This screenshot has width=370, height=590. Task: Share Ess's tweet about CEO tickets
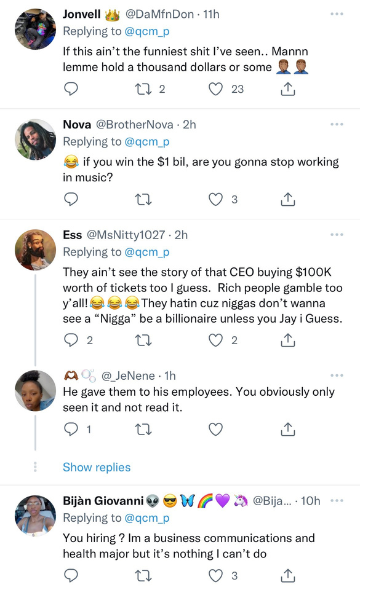coord(288,340)
